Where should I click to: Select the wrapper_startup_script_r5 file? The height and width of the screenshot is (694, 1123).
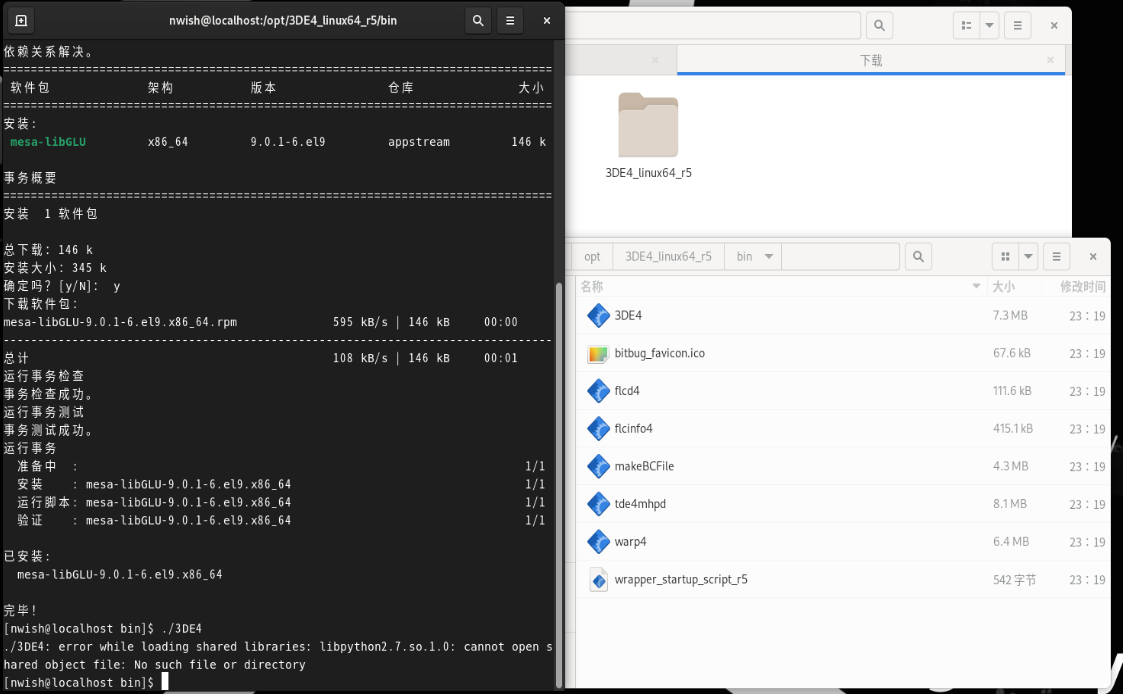[680, 580]
